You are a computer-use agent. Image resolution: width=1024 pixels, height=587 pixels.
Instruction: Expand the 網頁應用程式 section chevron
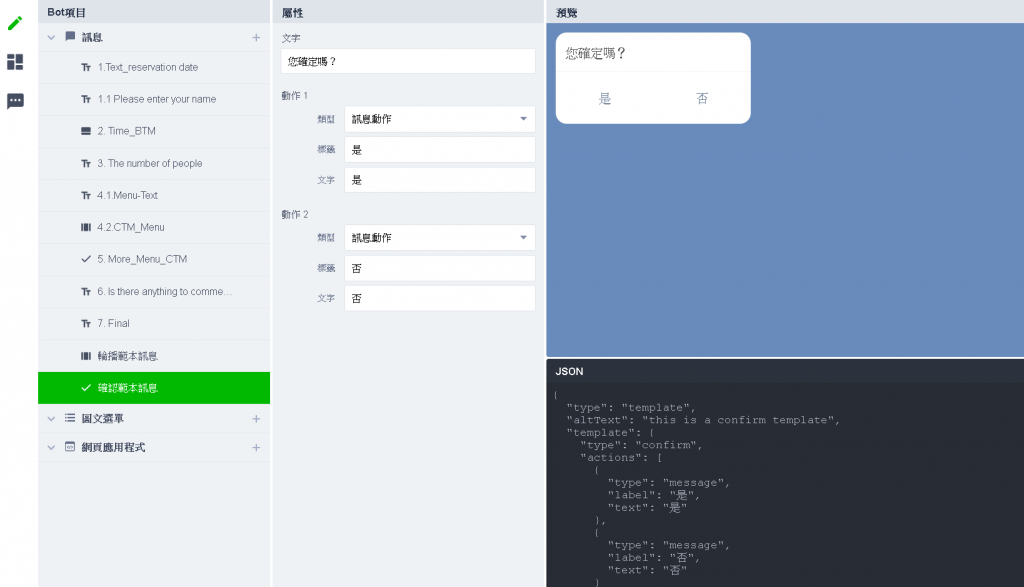[51, 448]
